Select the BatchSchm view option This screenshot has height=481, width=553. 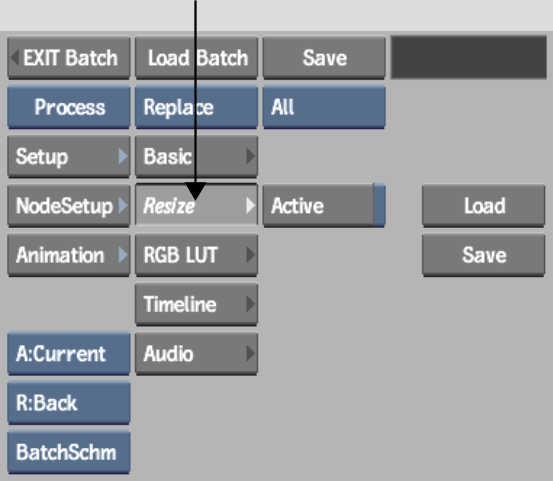point(69,452)
